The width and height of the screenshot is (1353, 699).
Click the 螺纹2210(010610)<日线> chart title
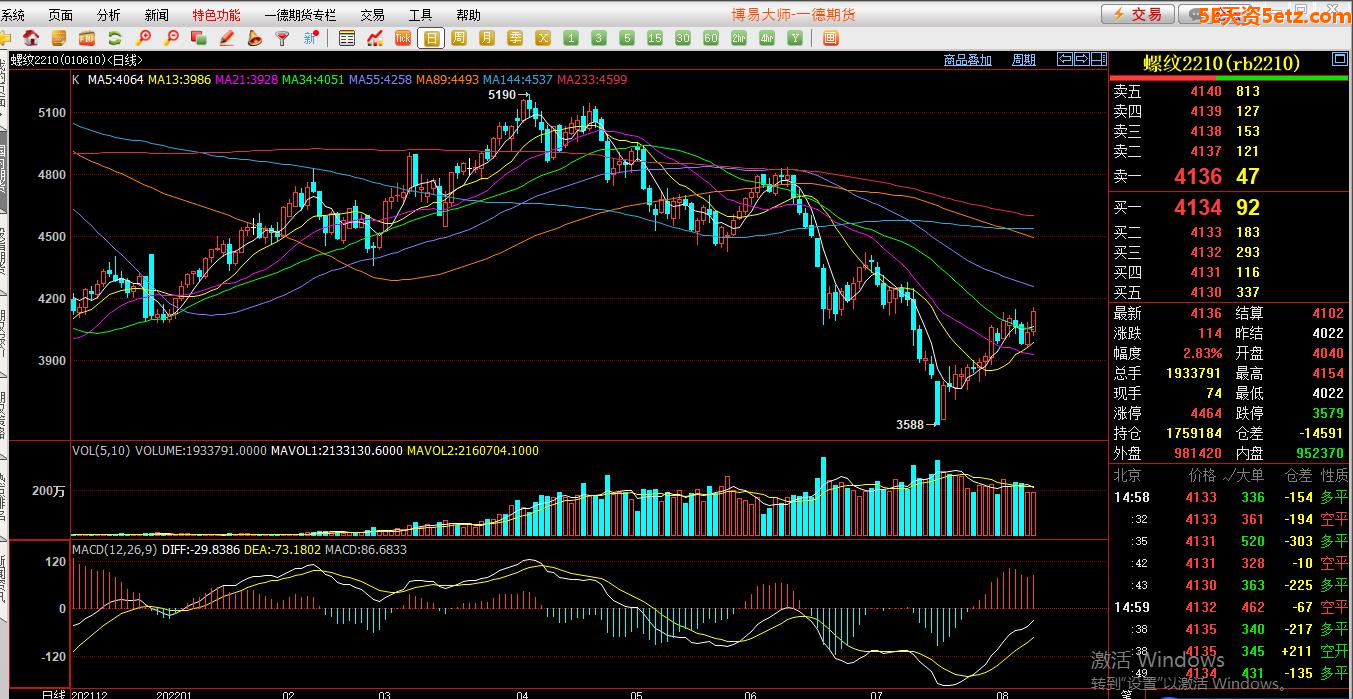(76, 60)
